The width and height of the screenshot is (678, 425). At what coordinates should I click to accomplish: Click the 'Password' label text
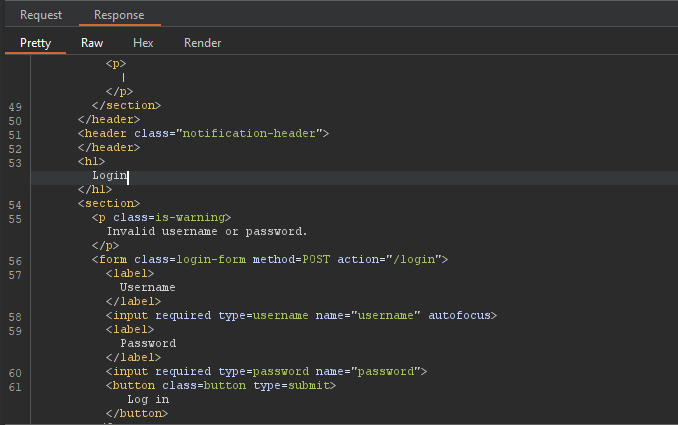click(x=147, y=343)
